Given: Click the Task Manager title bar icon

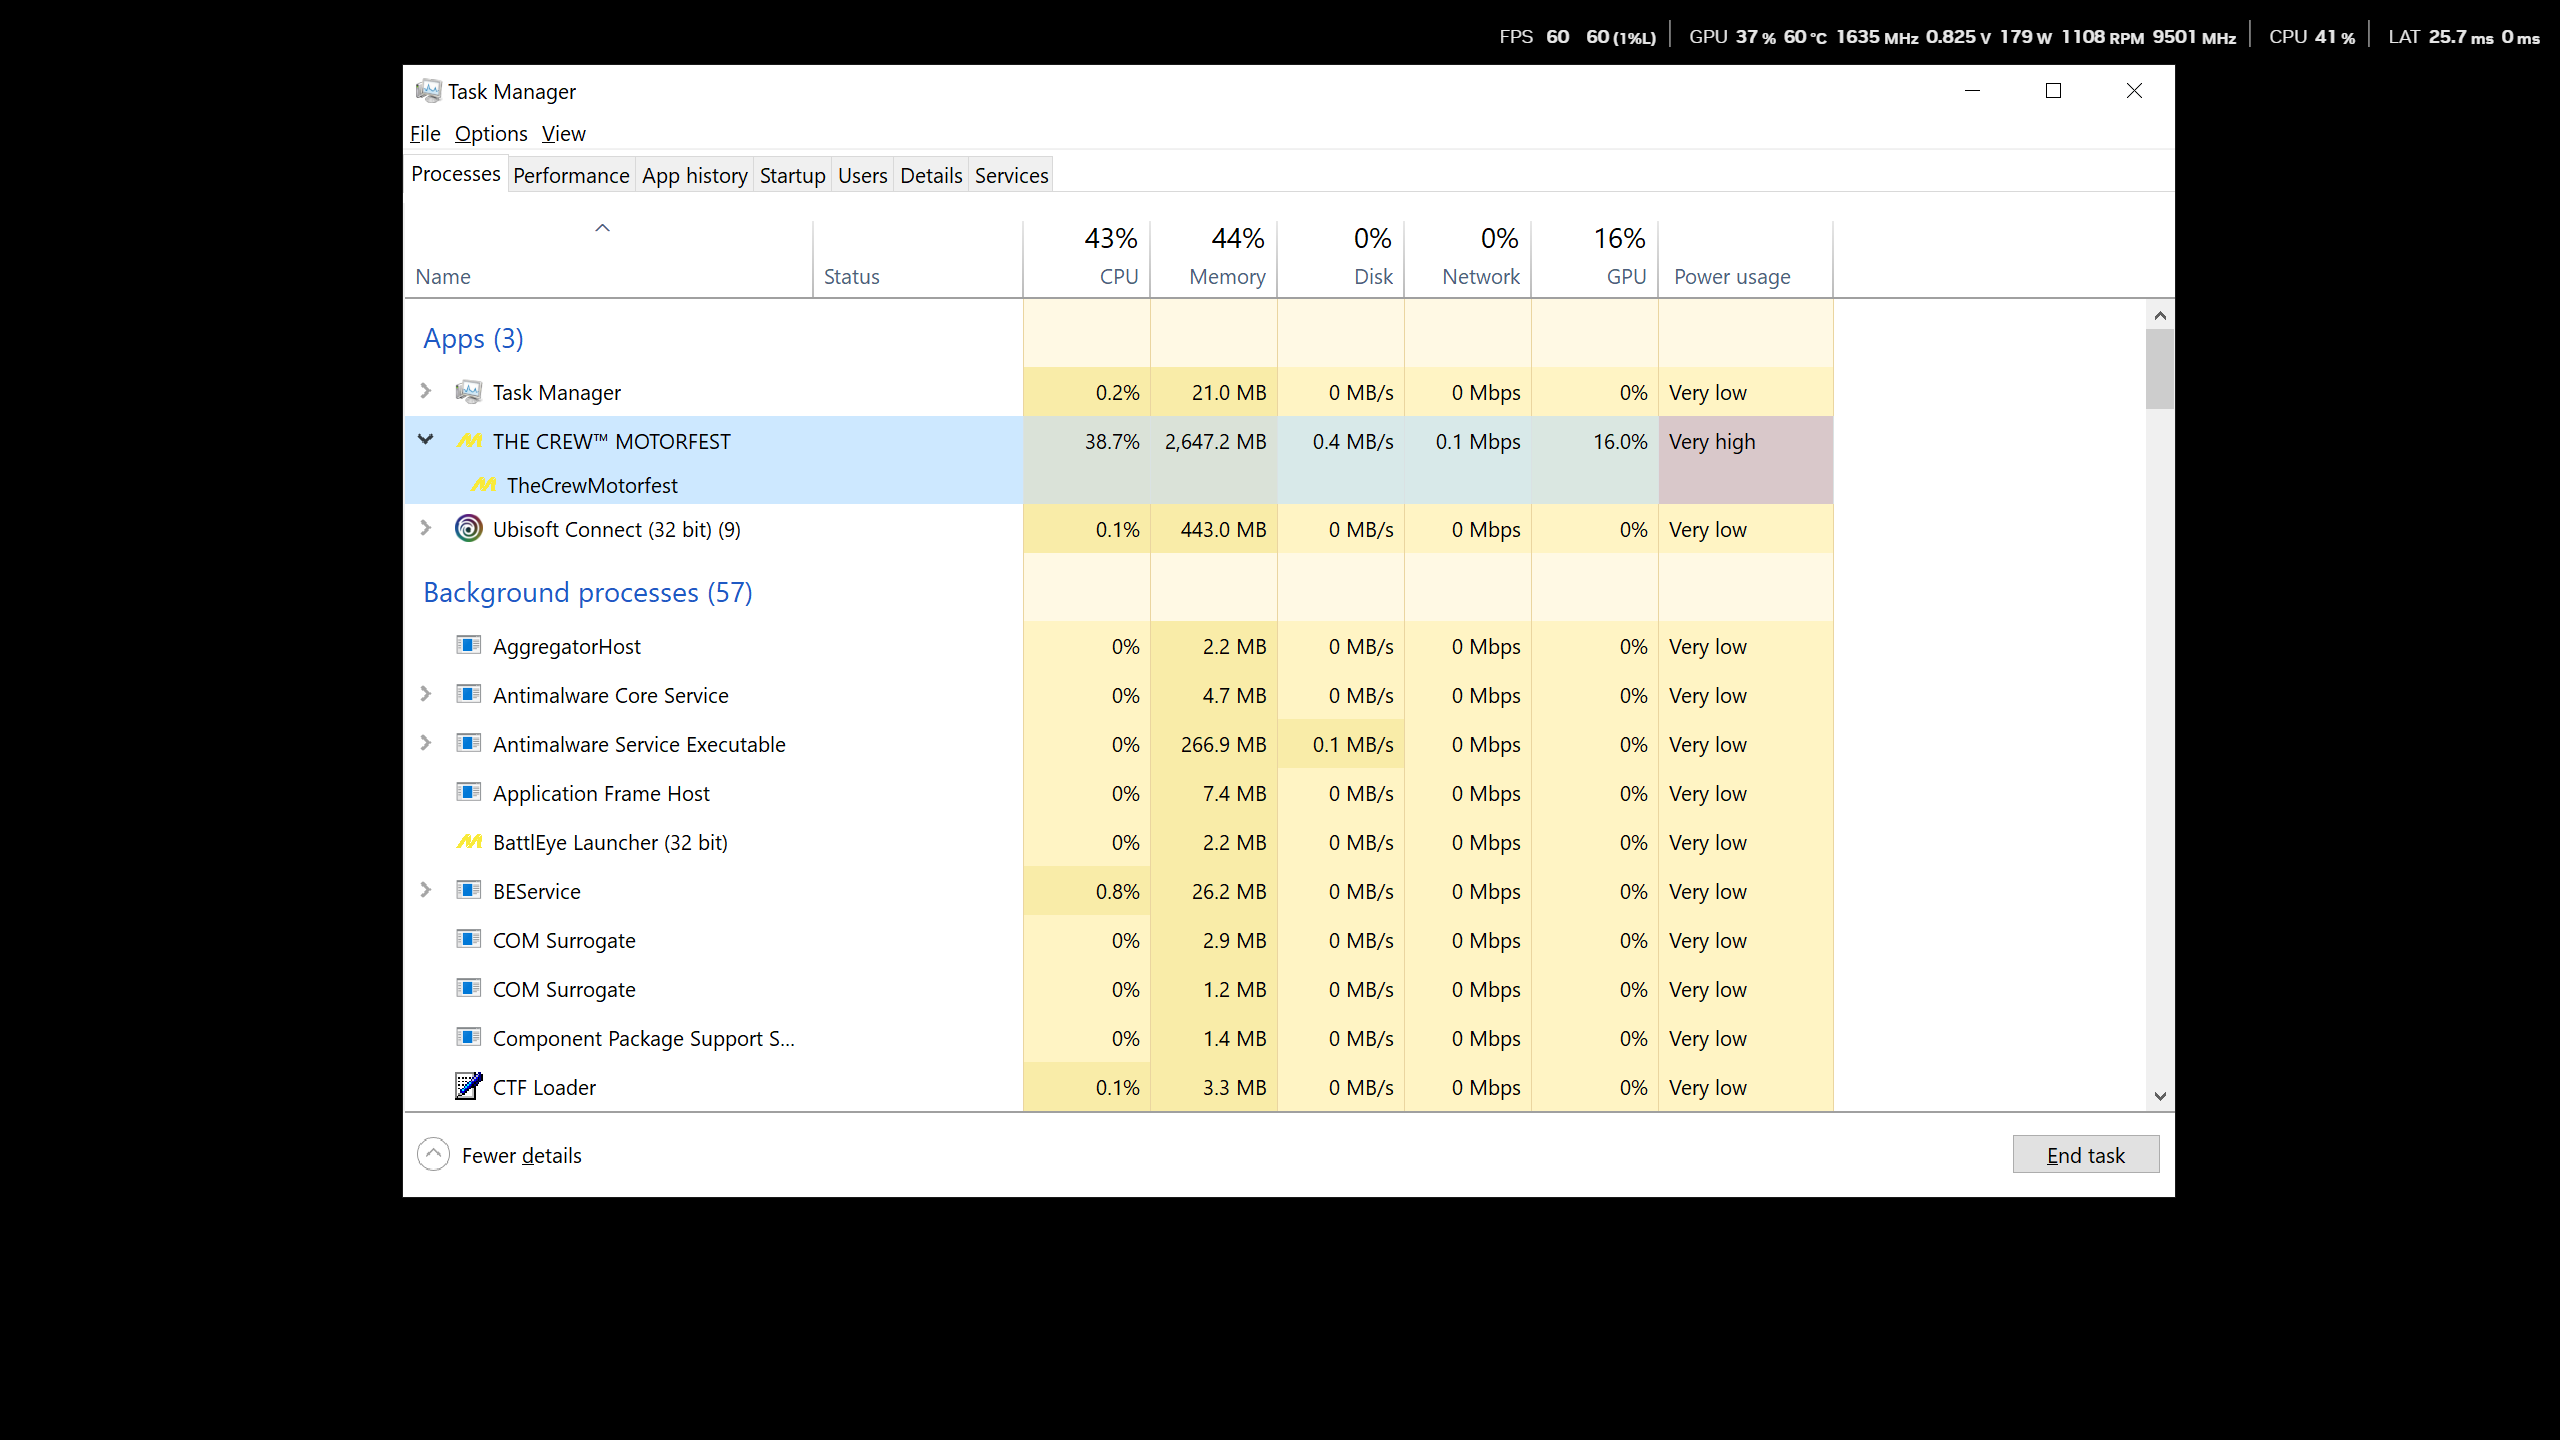Looking at the screenshot, I should [x=428, y=91].
